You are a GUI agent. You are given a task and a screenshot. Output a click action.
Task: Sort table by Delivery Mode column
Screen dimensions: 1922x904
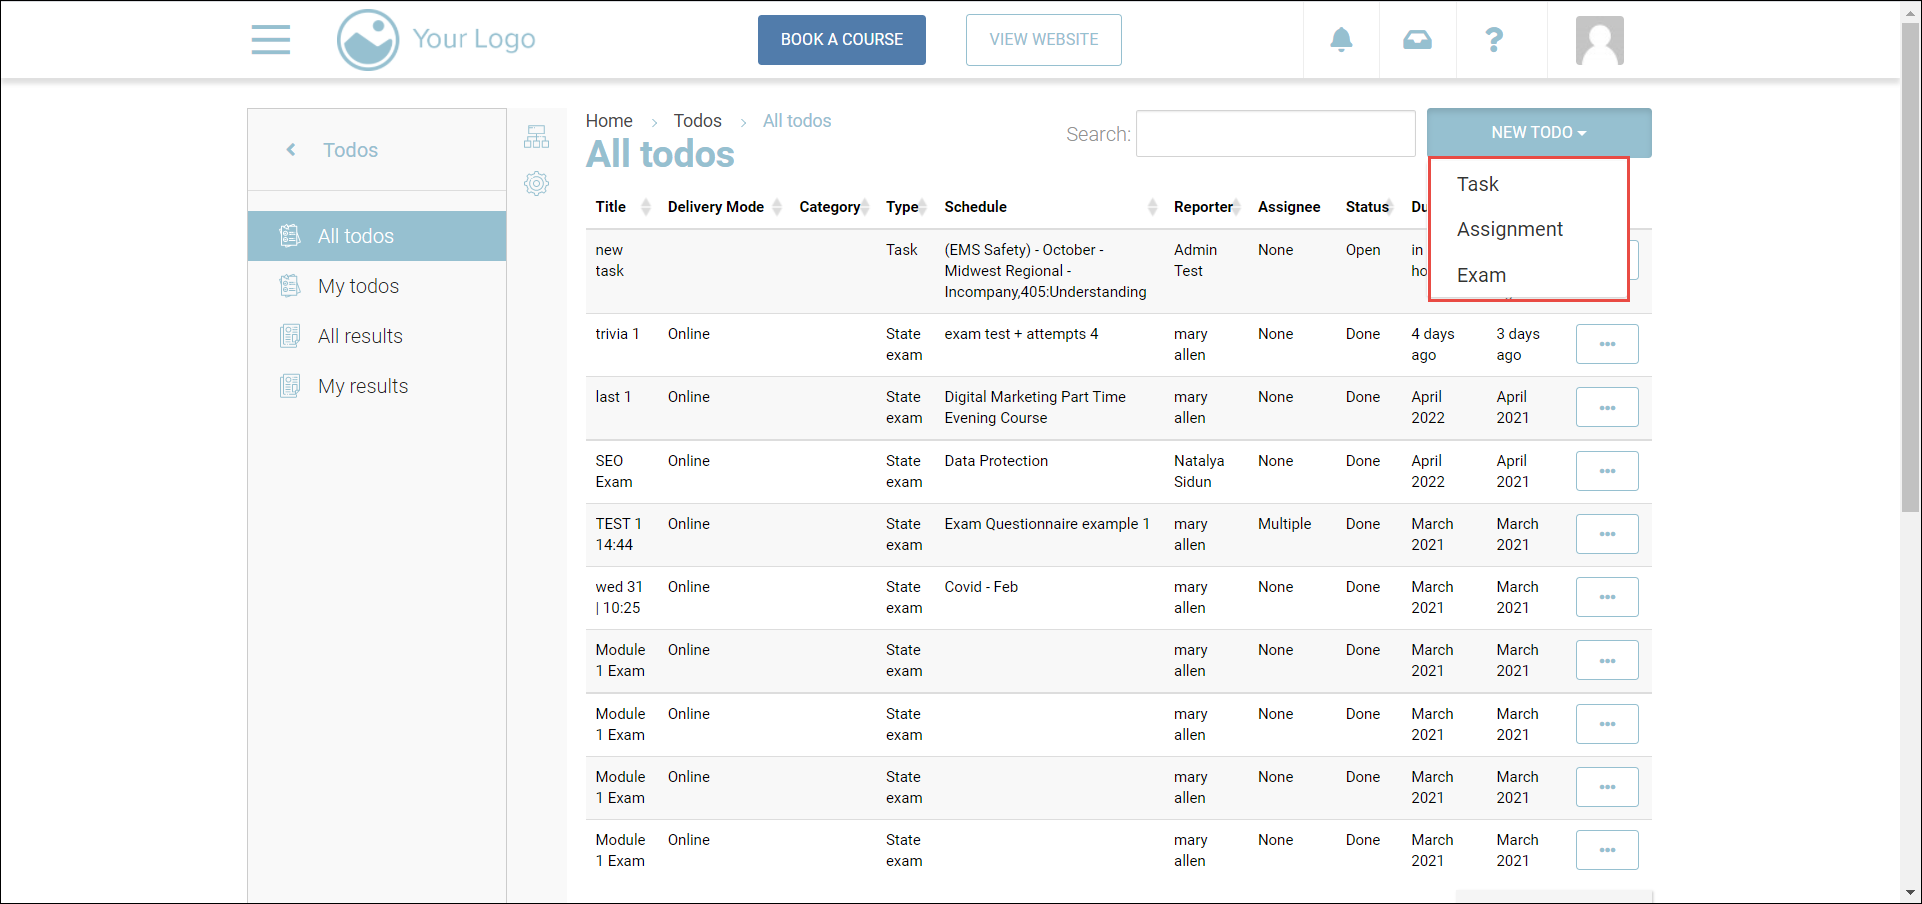coord(716,207)
